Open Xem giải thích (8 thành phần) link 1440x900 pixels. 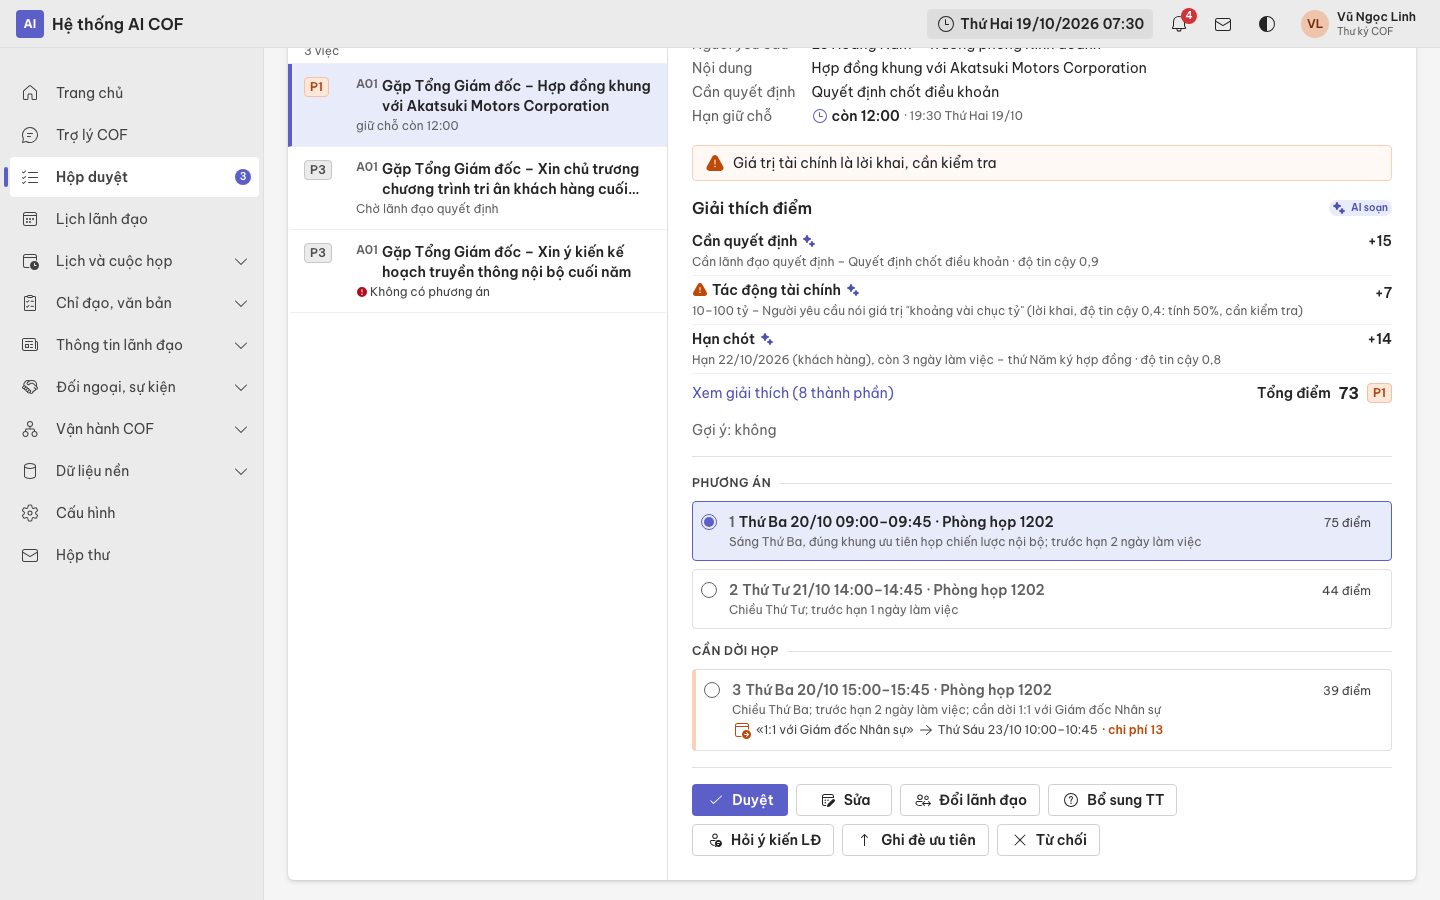point(793,393)
